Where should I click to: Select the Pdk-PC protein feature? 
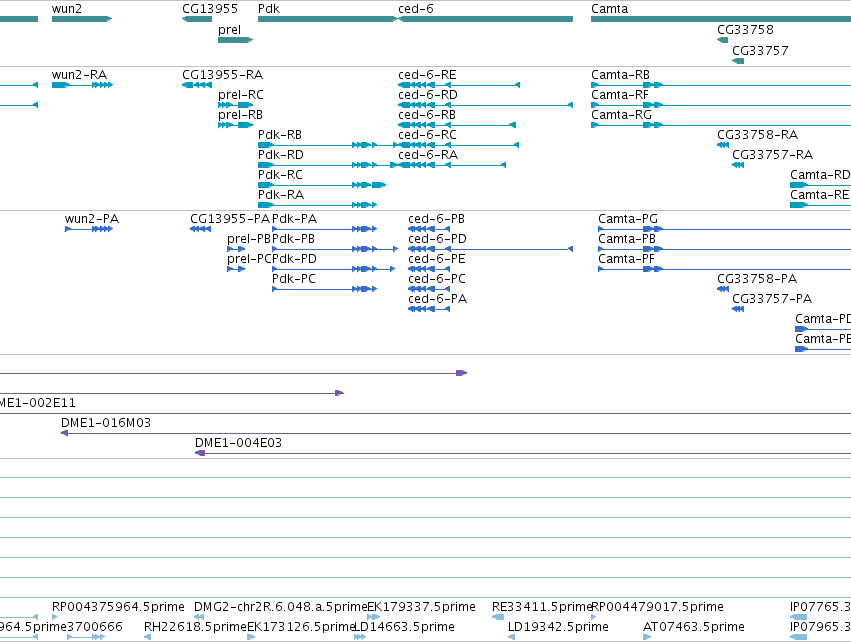tap(325, 289)
